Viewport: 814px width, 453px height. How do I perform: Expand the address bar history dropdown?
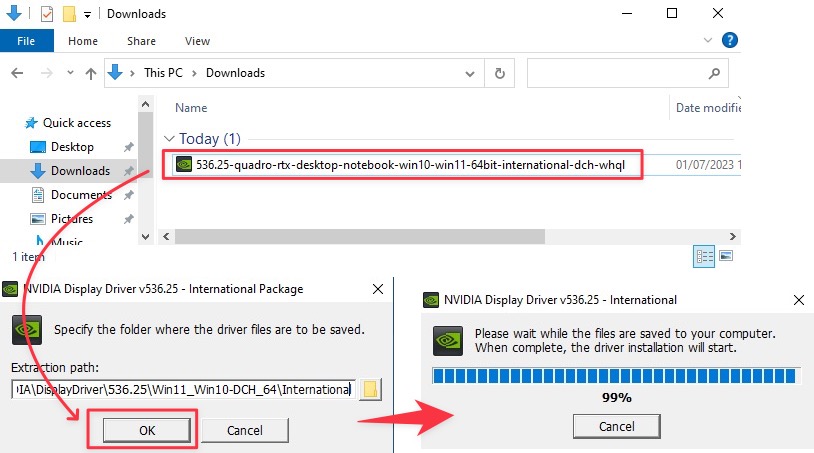point(470,74)
